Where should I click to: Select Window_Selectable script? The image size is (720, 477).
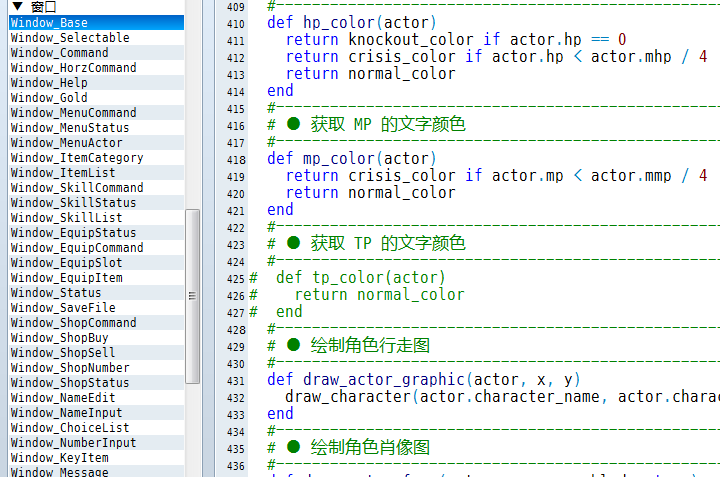96,38
